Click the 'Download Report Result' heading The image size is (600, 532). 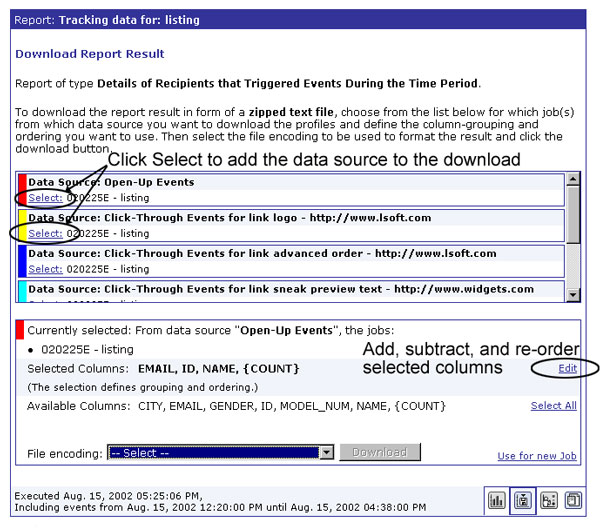click(x=90, y=54)
